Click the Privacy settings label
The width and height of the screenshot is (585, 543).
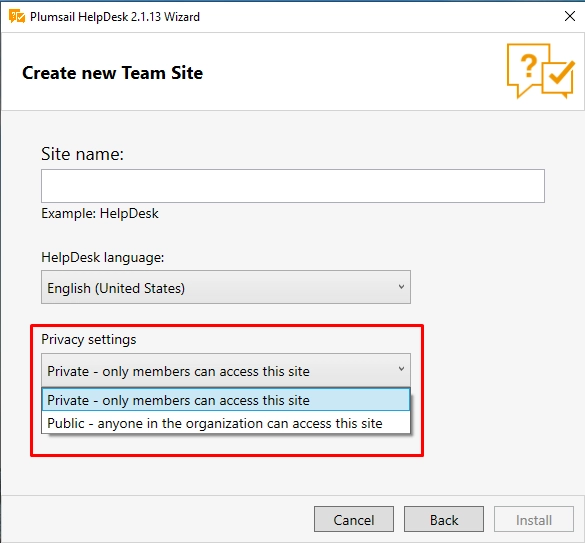point(88,340)
